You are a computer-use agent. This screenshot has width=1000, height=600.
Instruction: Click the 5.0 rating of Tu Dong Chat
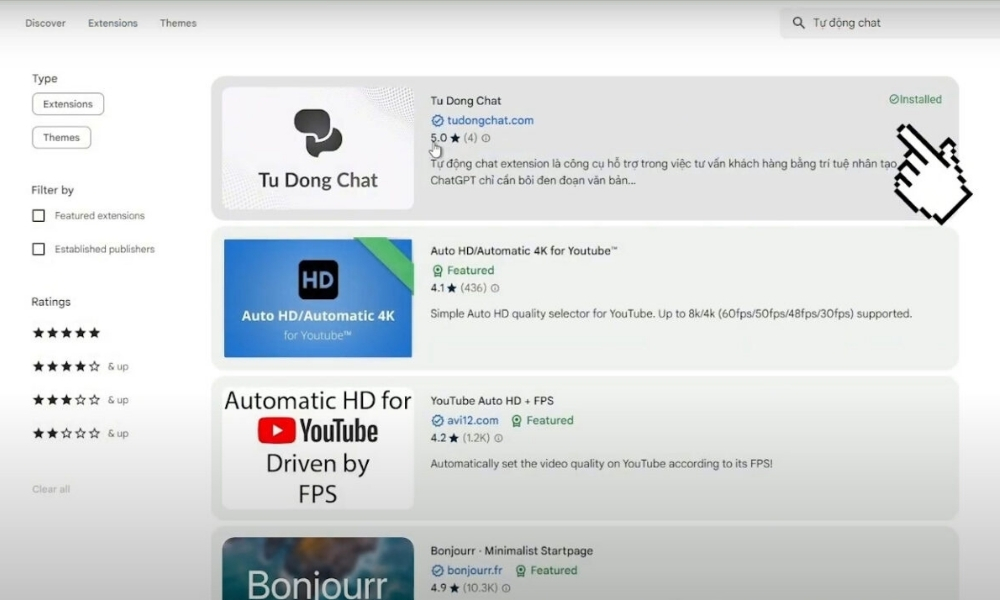point(439,138)
